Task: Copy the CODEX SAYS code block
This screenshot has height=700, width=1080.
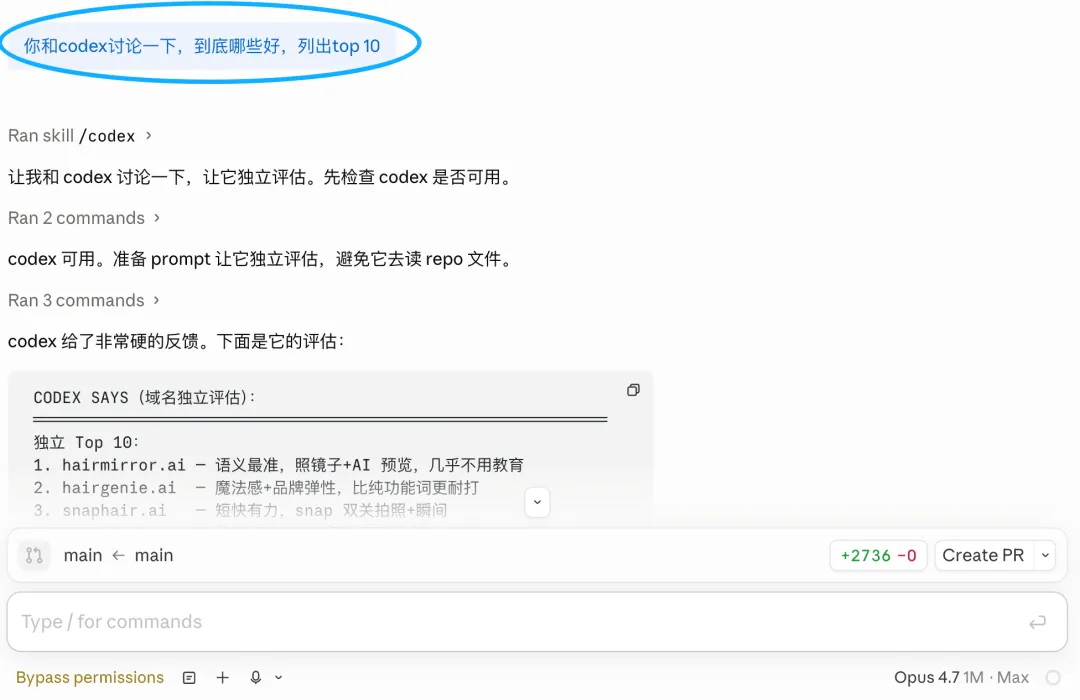Action: 633,390
